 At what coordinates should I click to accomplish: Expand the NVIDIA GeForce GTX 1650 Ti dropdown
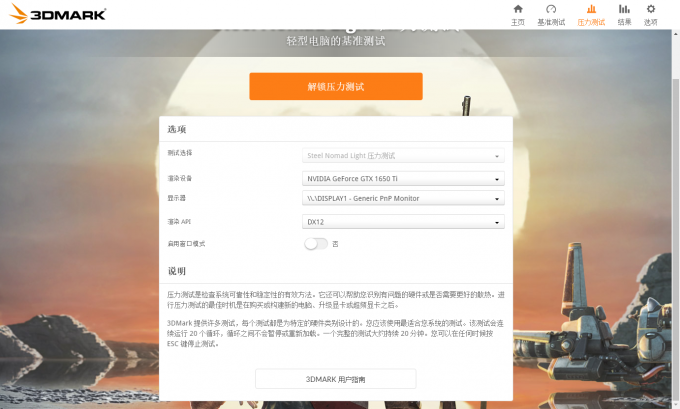[x=403, y=178]
